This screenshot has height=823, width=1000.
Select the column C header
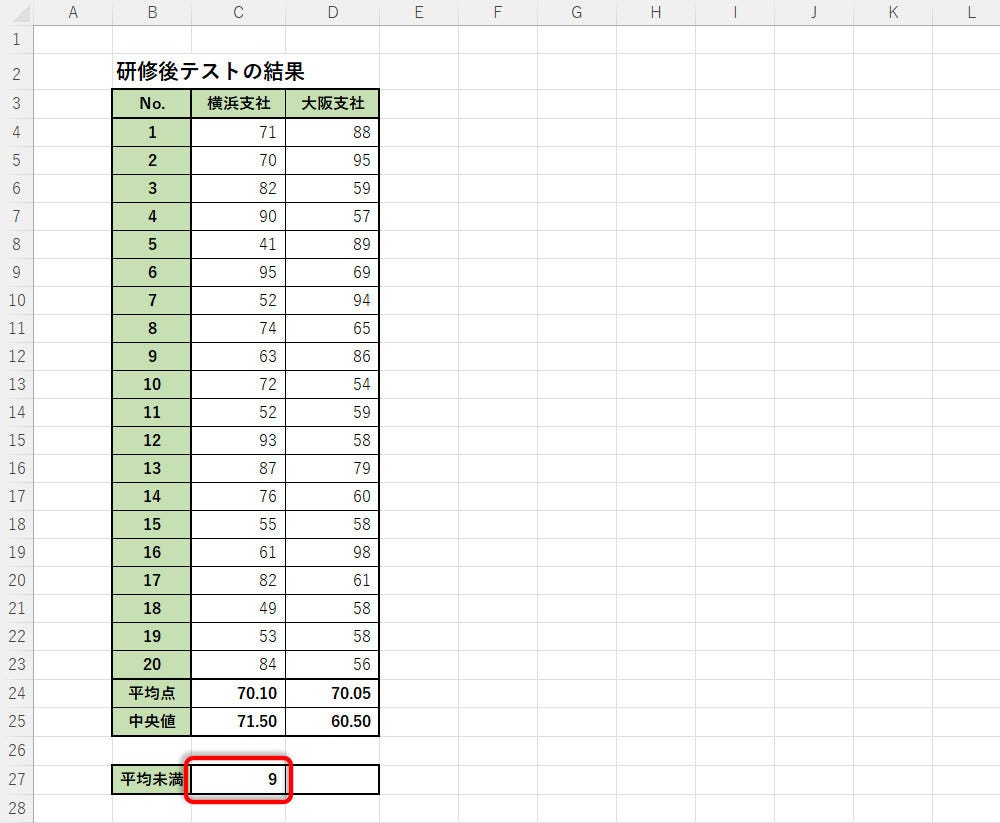click(238, 12)
